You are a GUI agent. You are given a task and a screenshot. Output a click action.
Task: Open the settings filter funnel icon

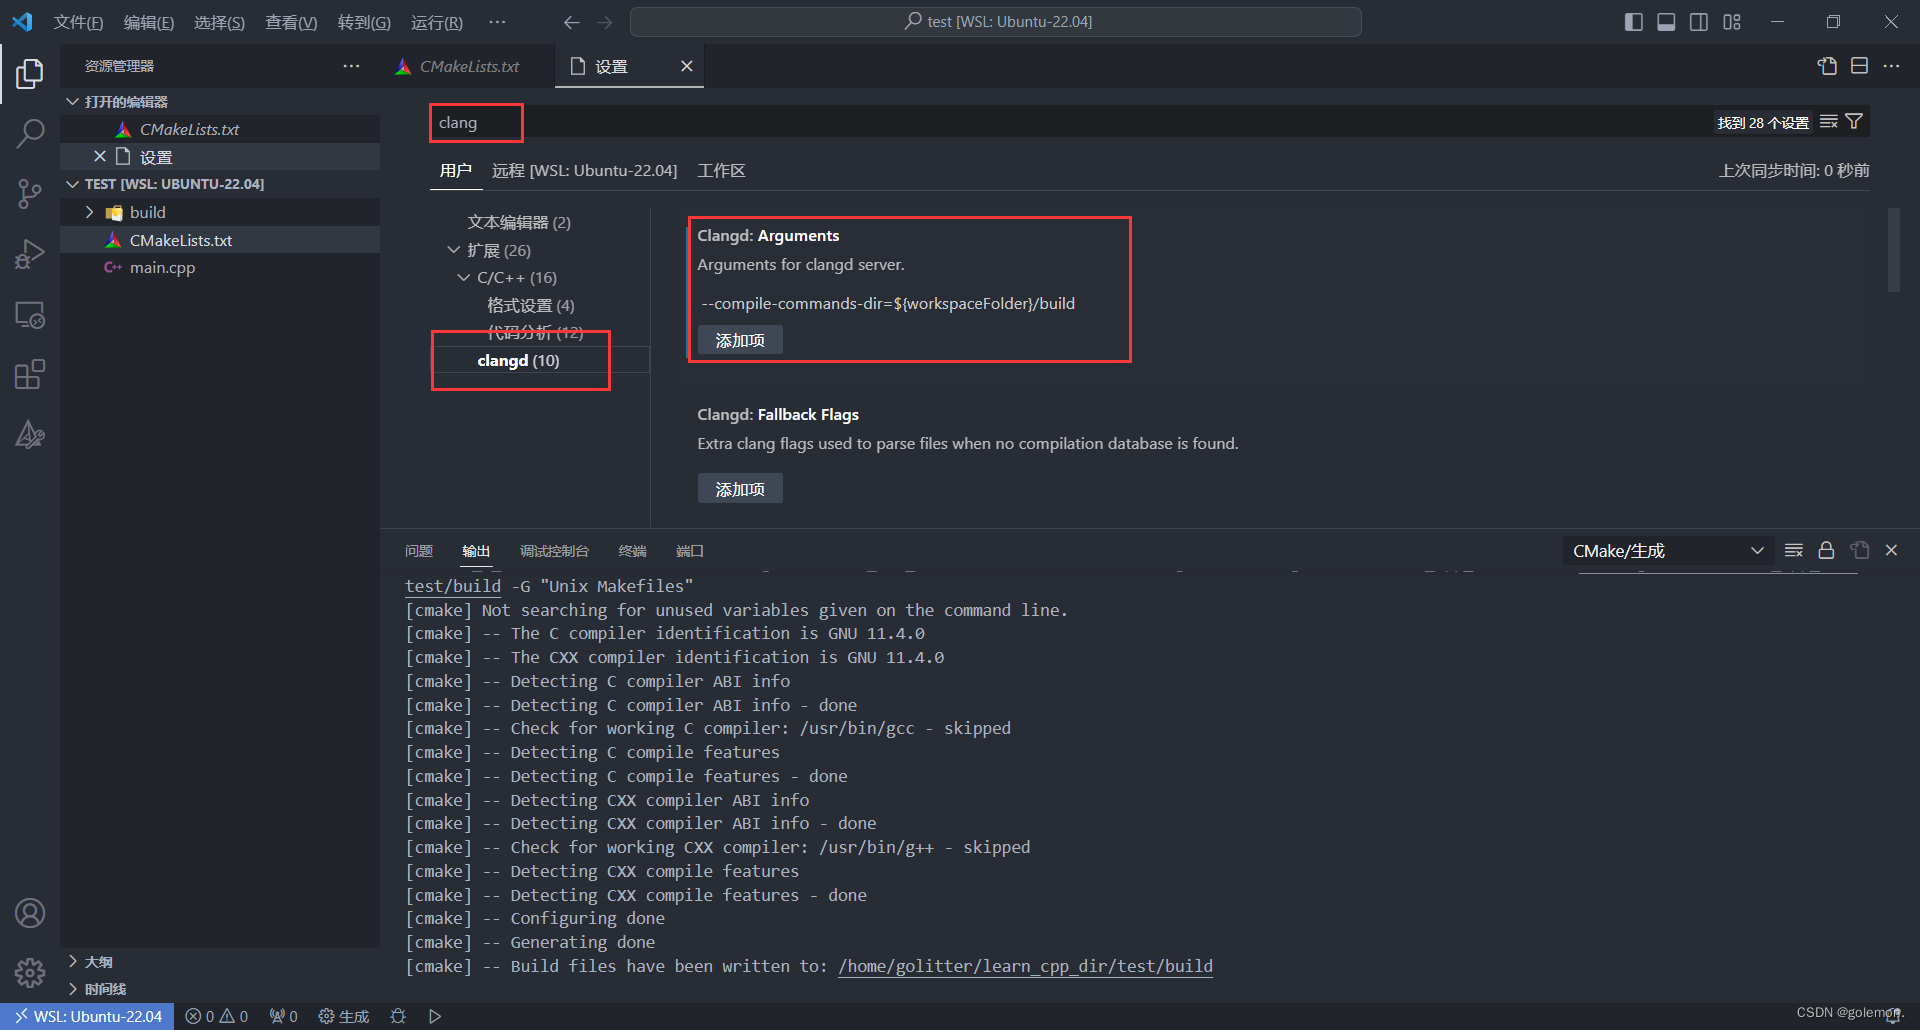pyautogui.click(x=1854, y=122)
